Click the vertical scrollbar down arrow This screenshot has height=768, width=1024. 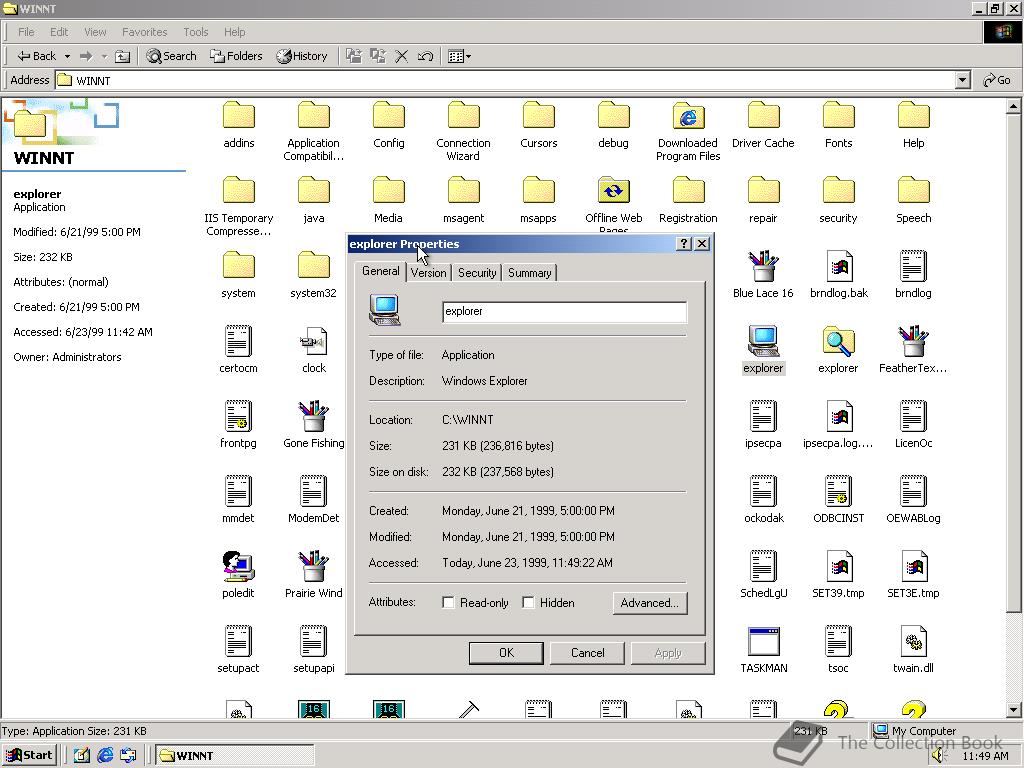1014,710
